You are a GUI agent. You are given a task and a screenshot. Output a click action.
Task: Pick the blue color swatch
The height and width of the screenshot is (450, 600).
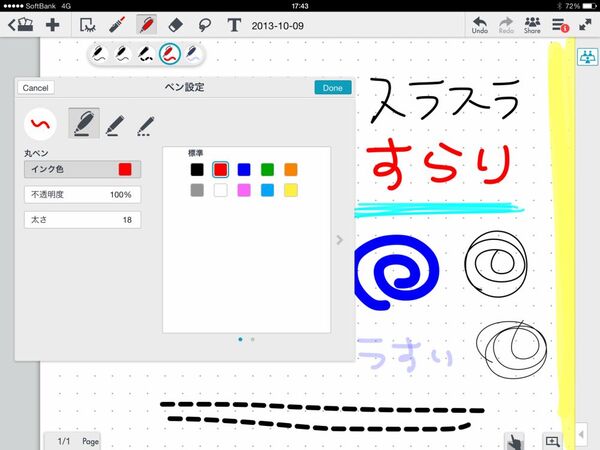tap(244, 169)
